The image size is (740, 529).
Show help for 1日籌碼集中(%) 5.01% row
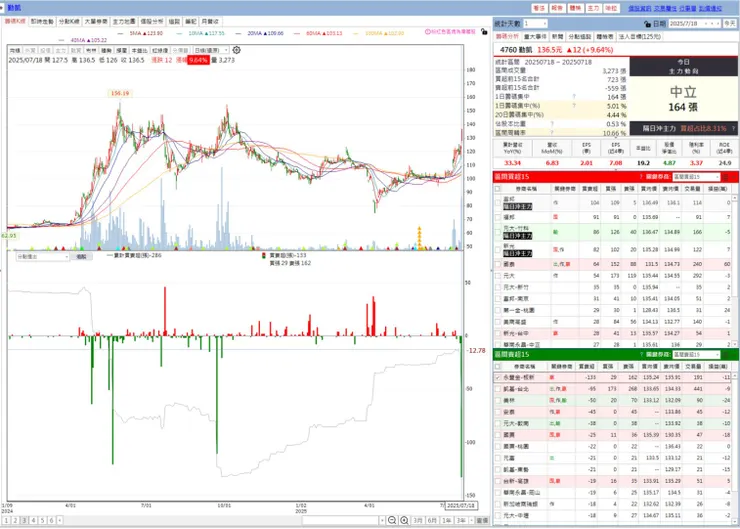(x=574, y=106)
